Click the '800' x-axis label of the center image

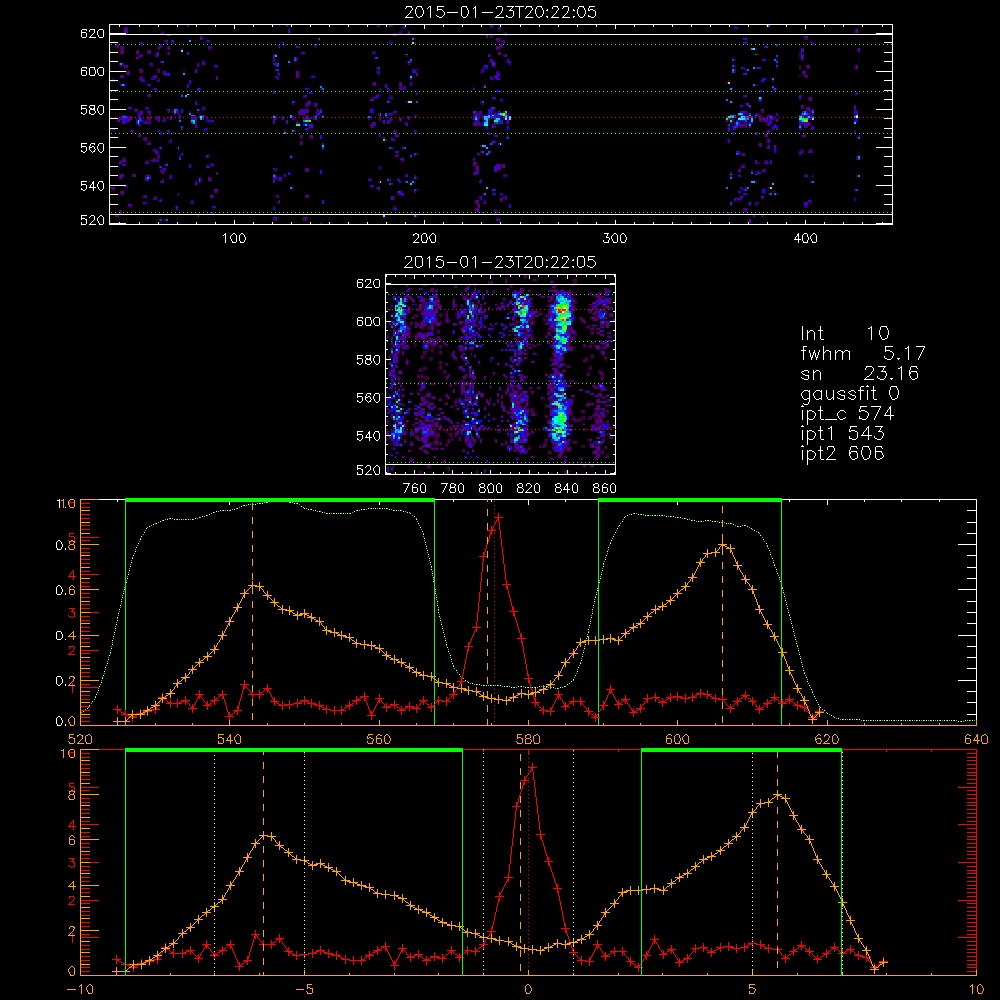490,489
